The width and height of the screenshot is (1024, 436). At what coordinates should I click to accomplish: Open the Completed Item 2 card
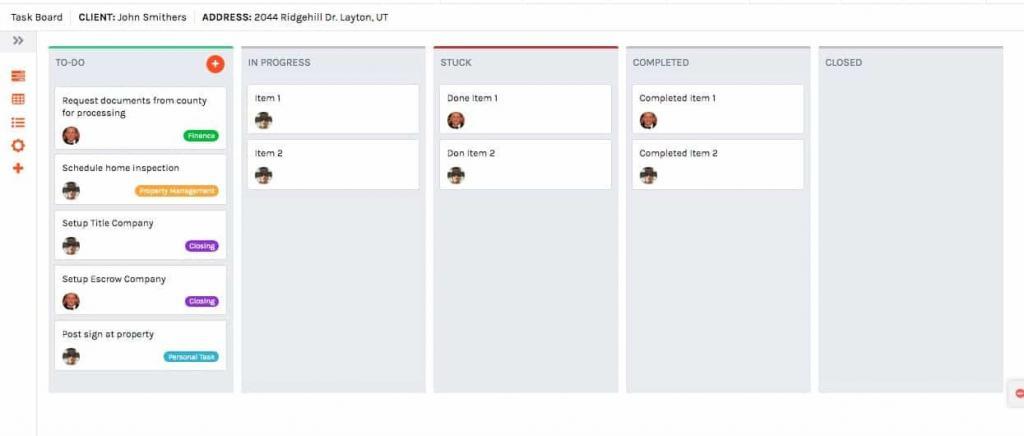coord(718,164)
